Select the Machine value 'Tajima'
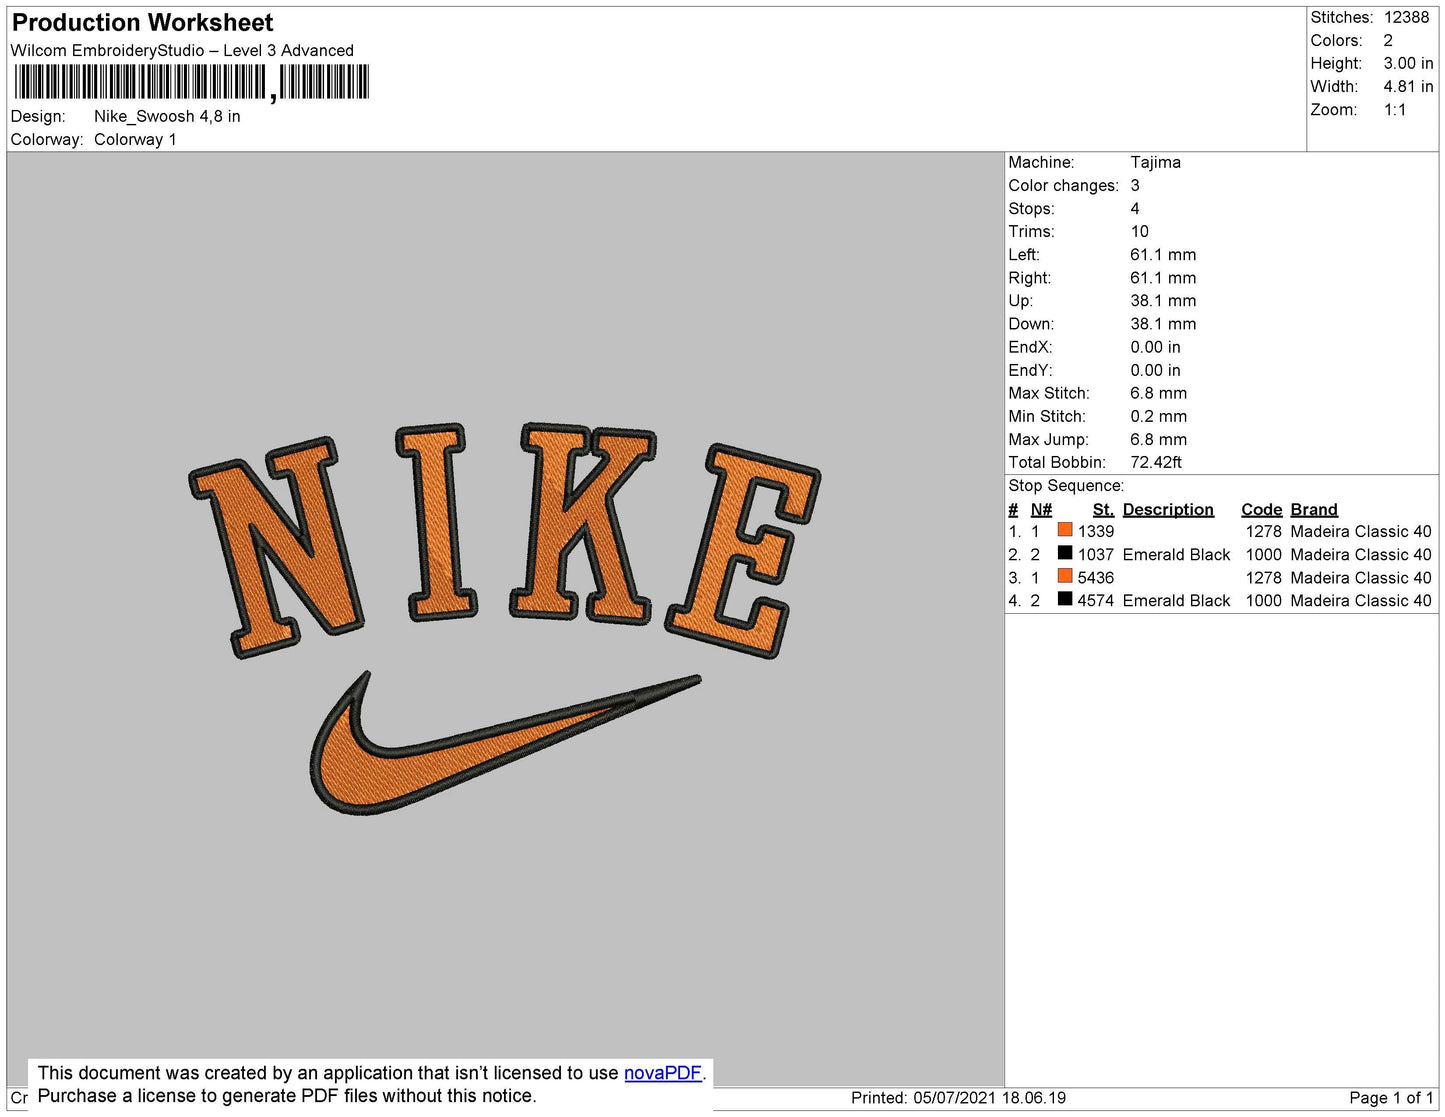The width and height of the screenshot is (1445, 1117). 1155,162
